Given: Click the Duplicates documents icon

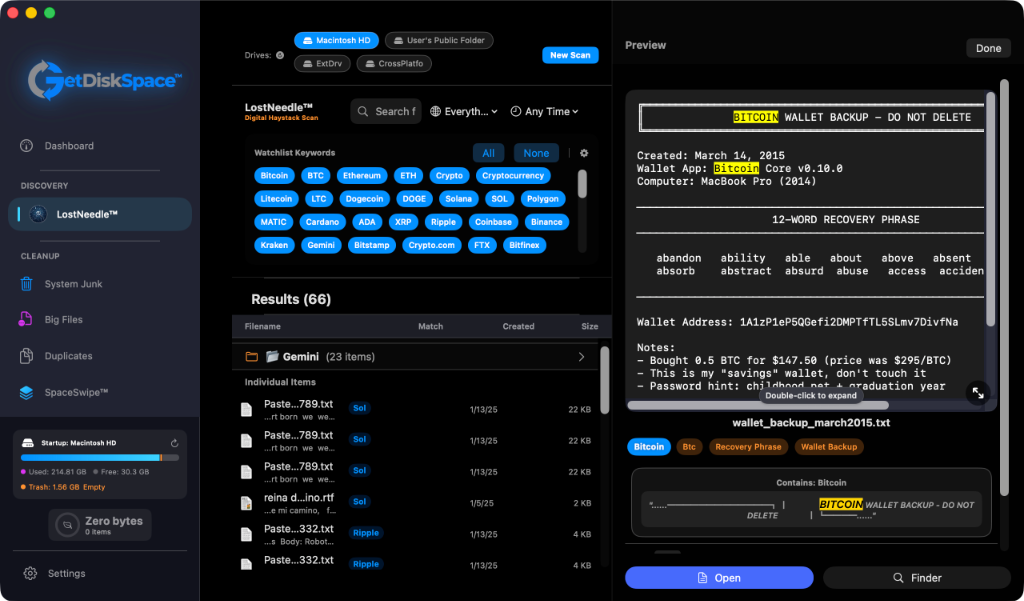Looking at the screenshot, I should pos(26,356).
